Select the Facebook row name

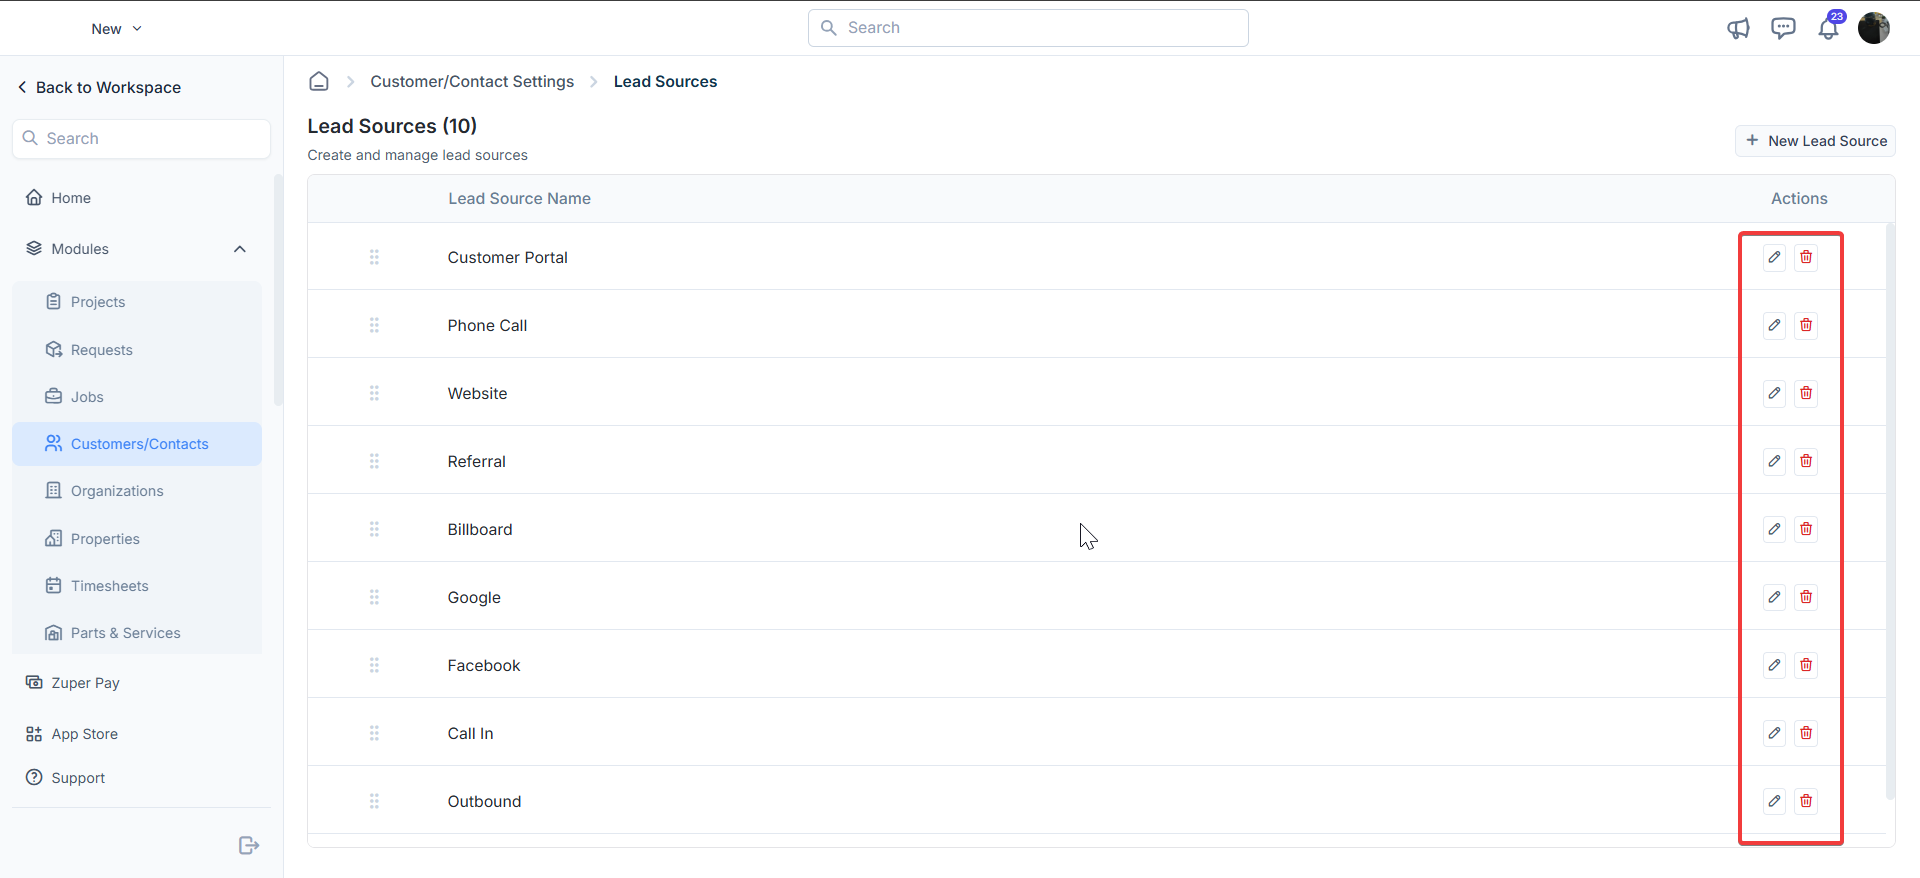pos(484,666)
